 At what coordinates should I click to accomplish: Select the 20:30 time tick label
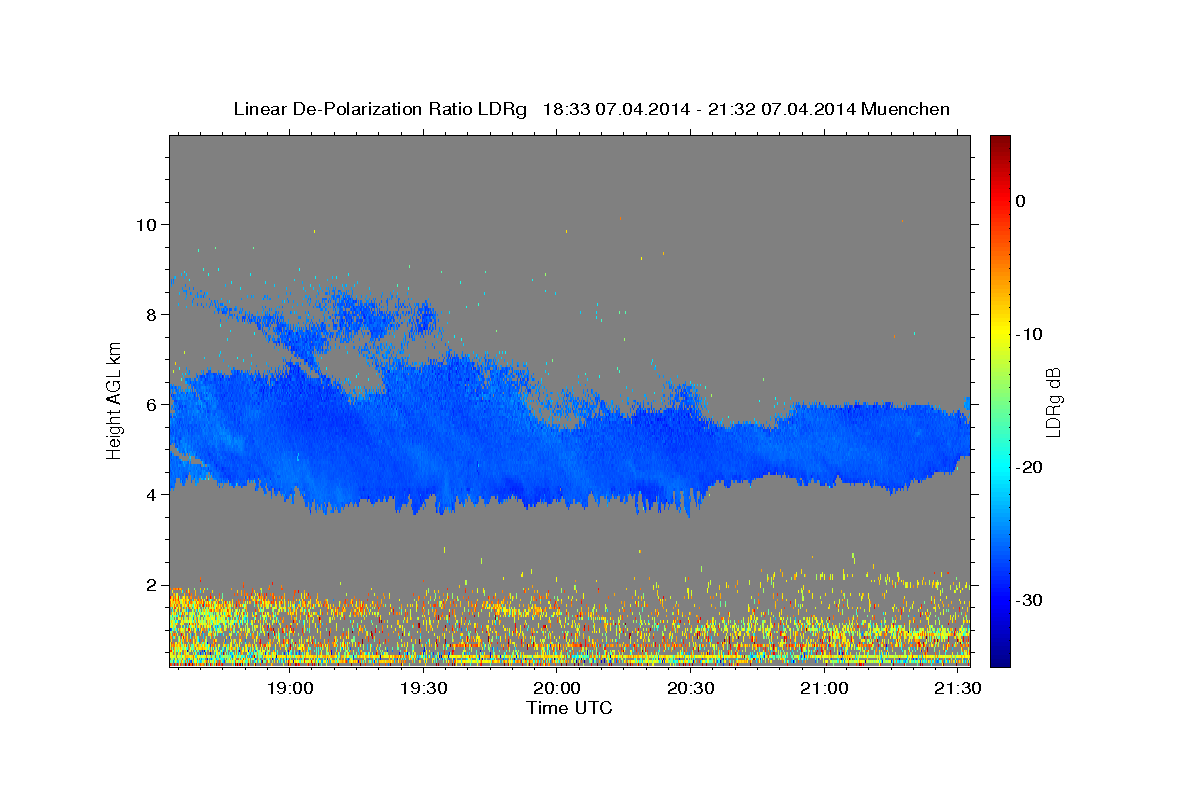tap(690, 689)
